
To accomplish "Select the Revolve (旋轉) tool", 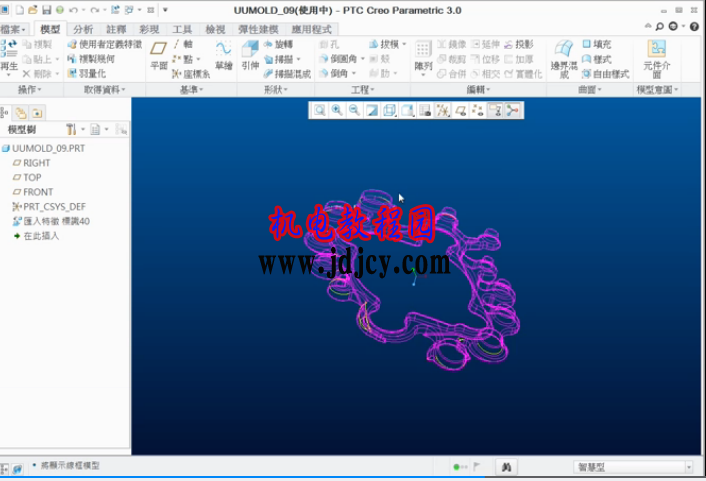I will [x=279, y=44].
